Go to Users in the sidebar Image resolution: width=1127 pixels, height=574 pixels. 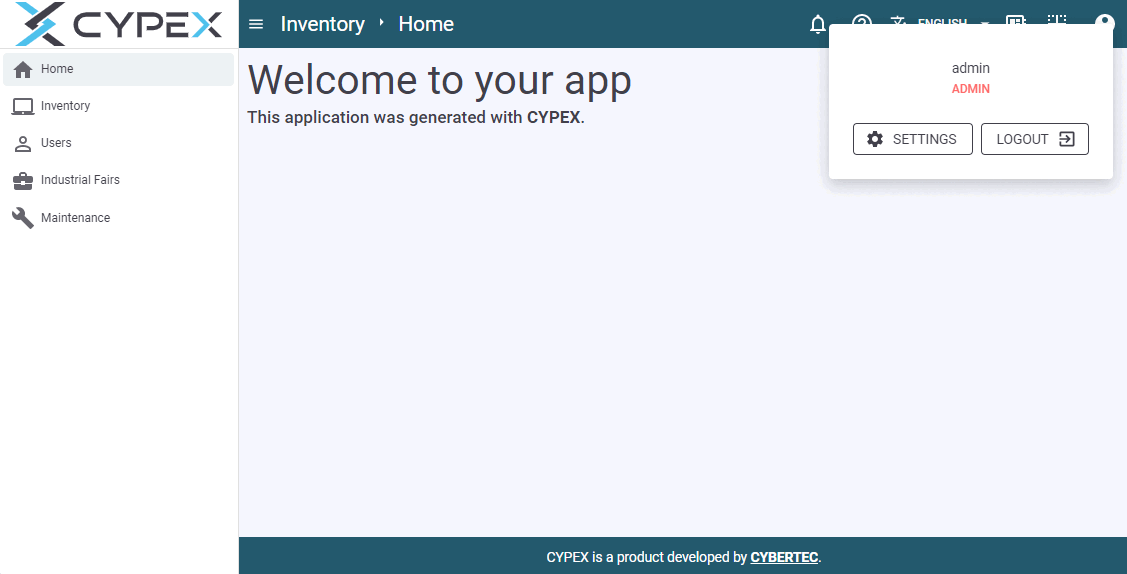119,143
